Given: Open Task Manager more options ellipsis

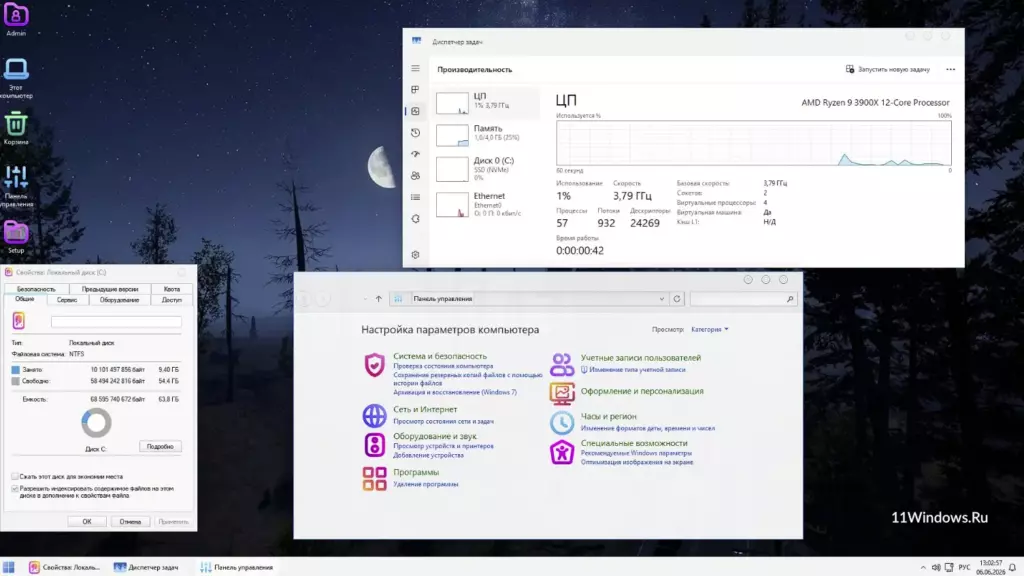Looking at the screenshot, I should [950, 69].
